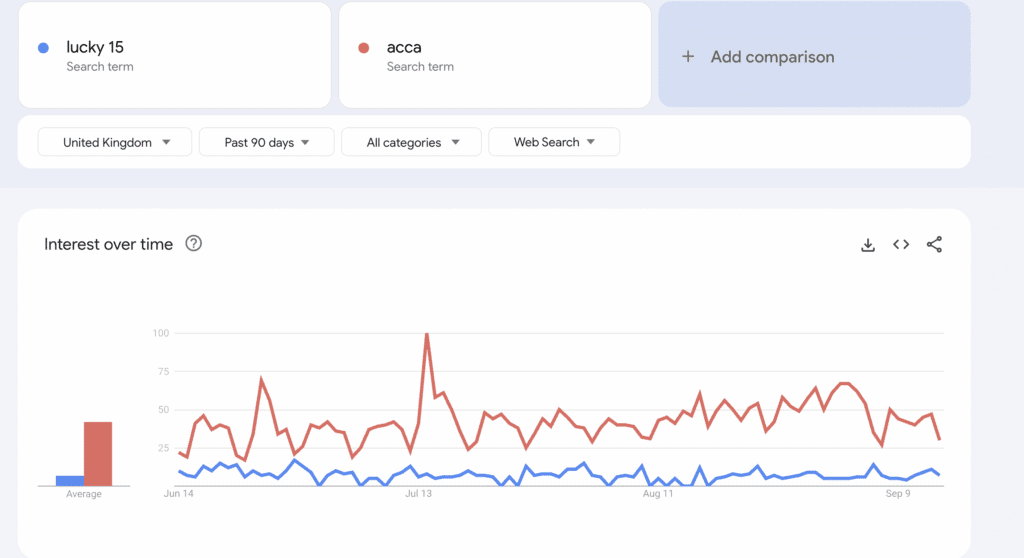Expand the Web Search type dropdown
Viewport: 1024px width, 558px height.
click(x=553, y=142)
